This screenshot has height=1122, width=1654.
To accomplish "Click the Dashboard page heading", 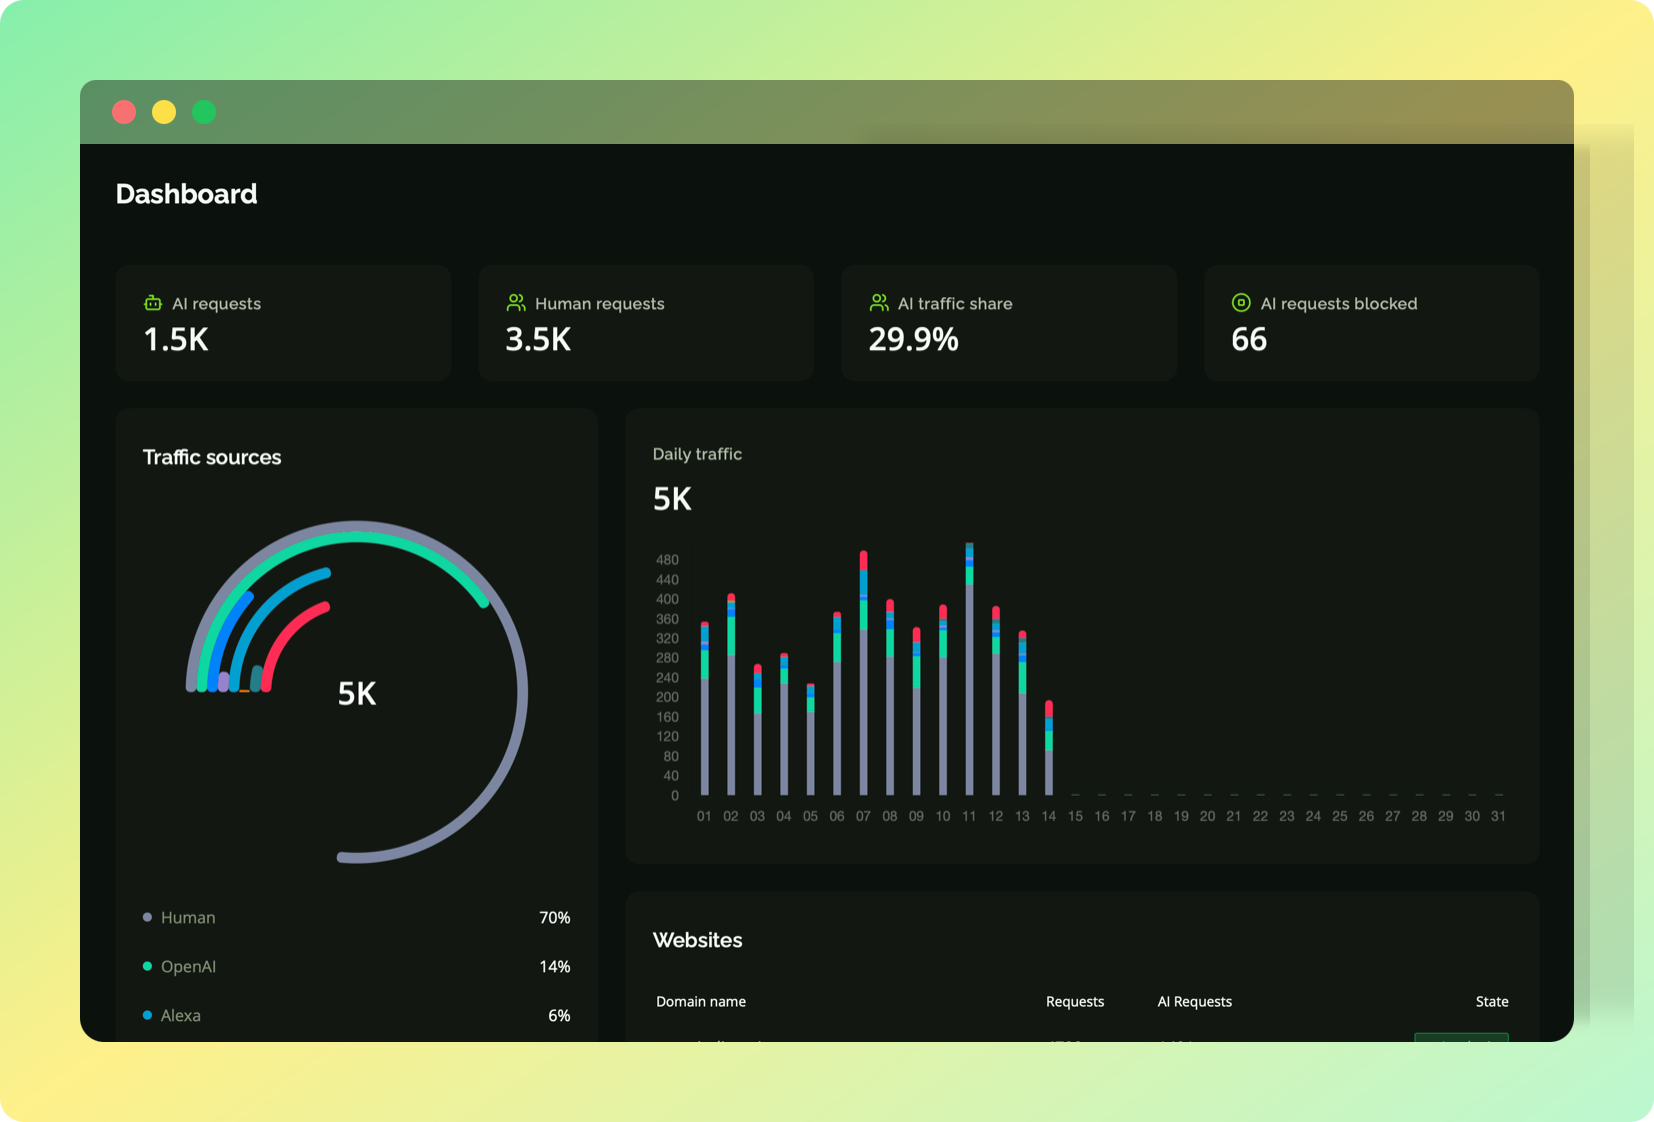I will click(187, 194).
